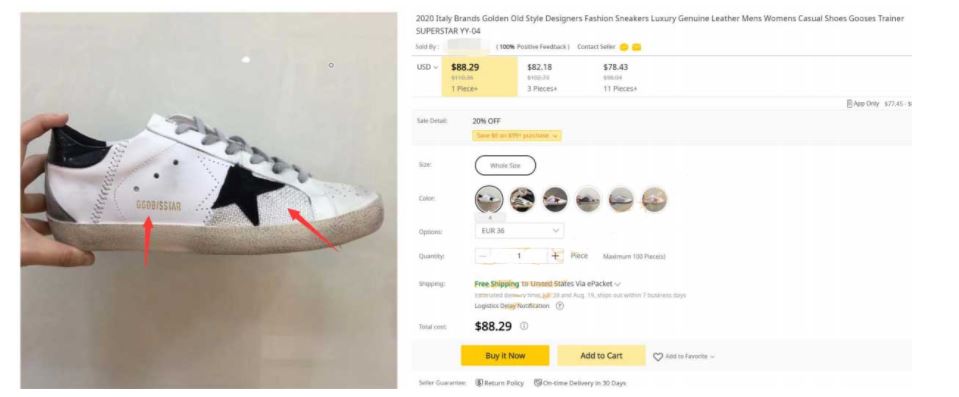The image size is (959, 397).
Task: Select the $78.43 eleven pieces price tier
Action: 620,77
